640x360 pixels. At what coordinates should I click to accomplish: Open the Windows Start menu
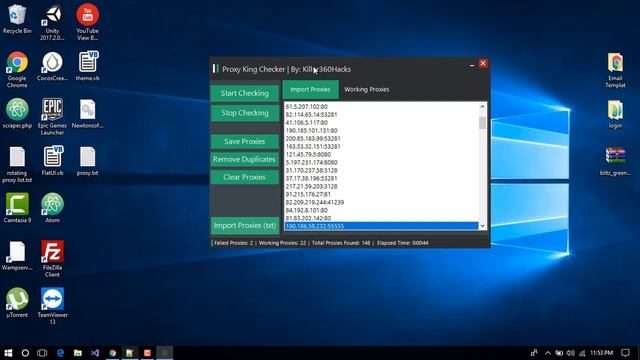[8, 353]
